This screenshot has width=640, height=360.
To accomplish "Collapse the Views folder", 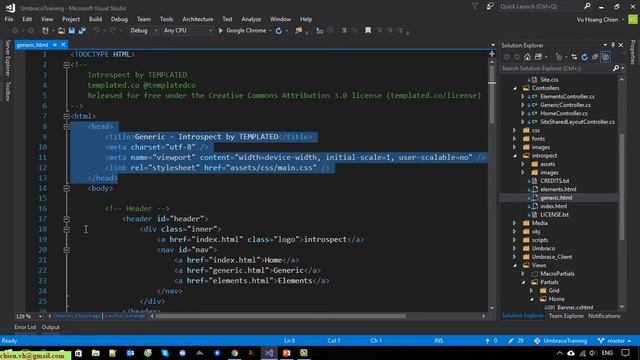I will click(515, 265).
